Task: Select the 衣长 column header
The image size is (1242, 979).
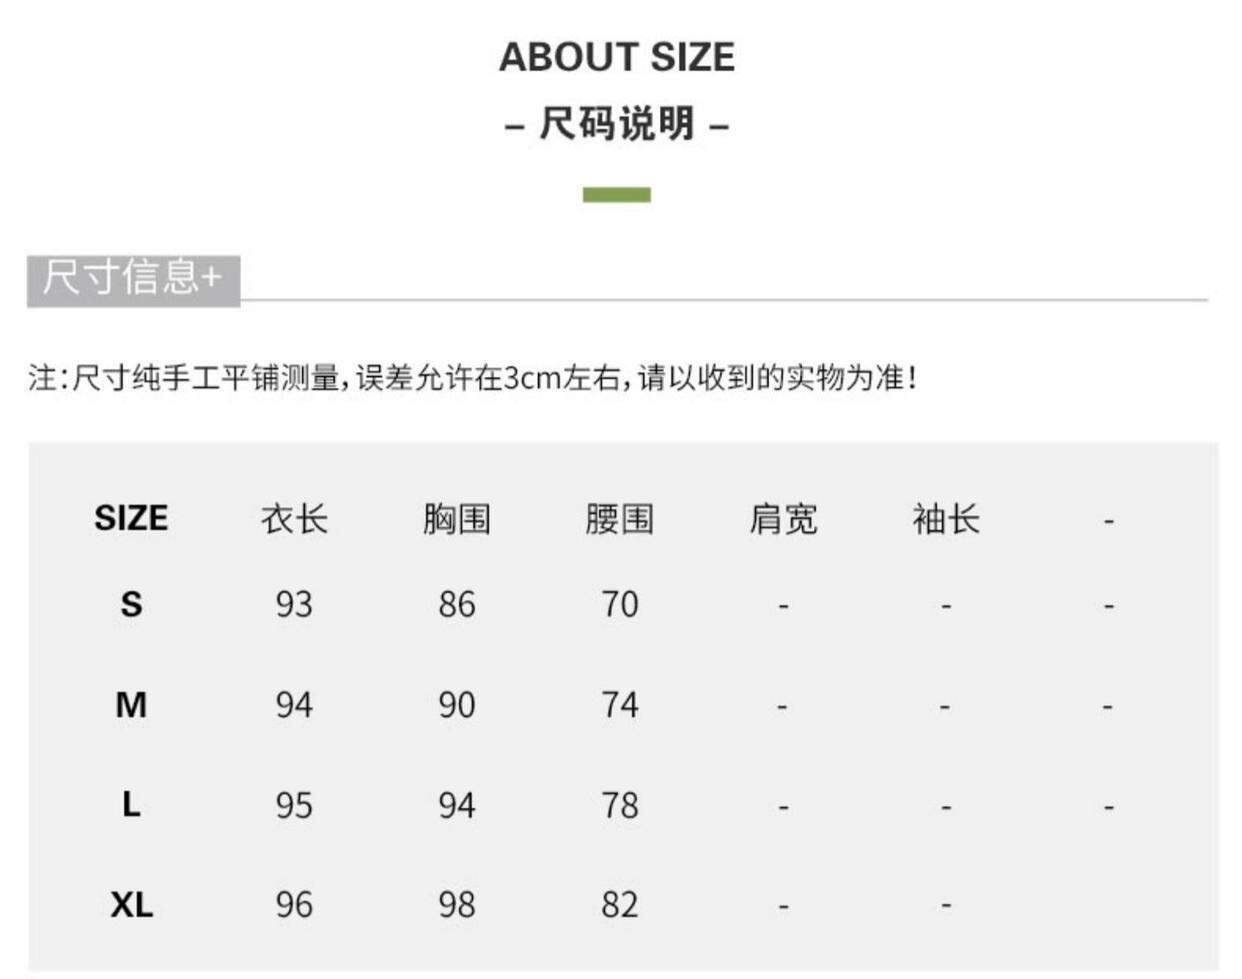Action: point(294,519)
